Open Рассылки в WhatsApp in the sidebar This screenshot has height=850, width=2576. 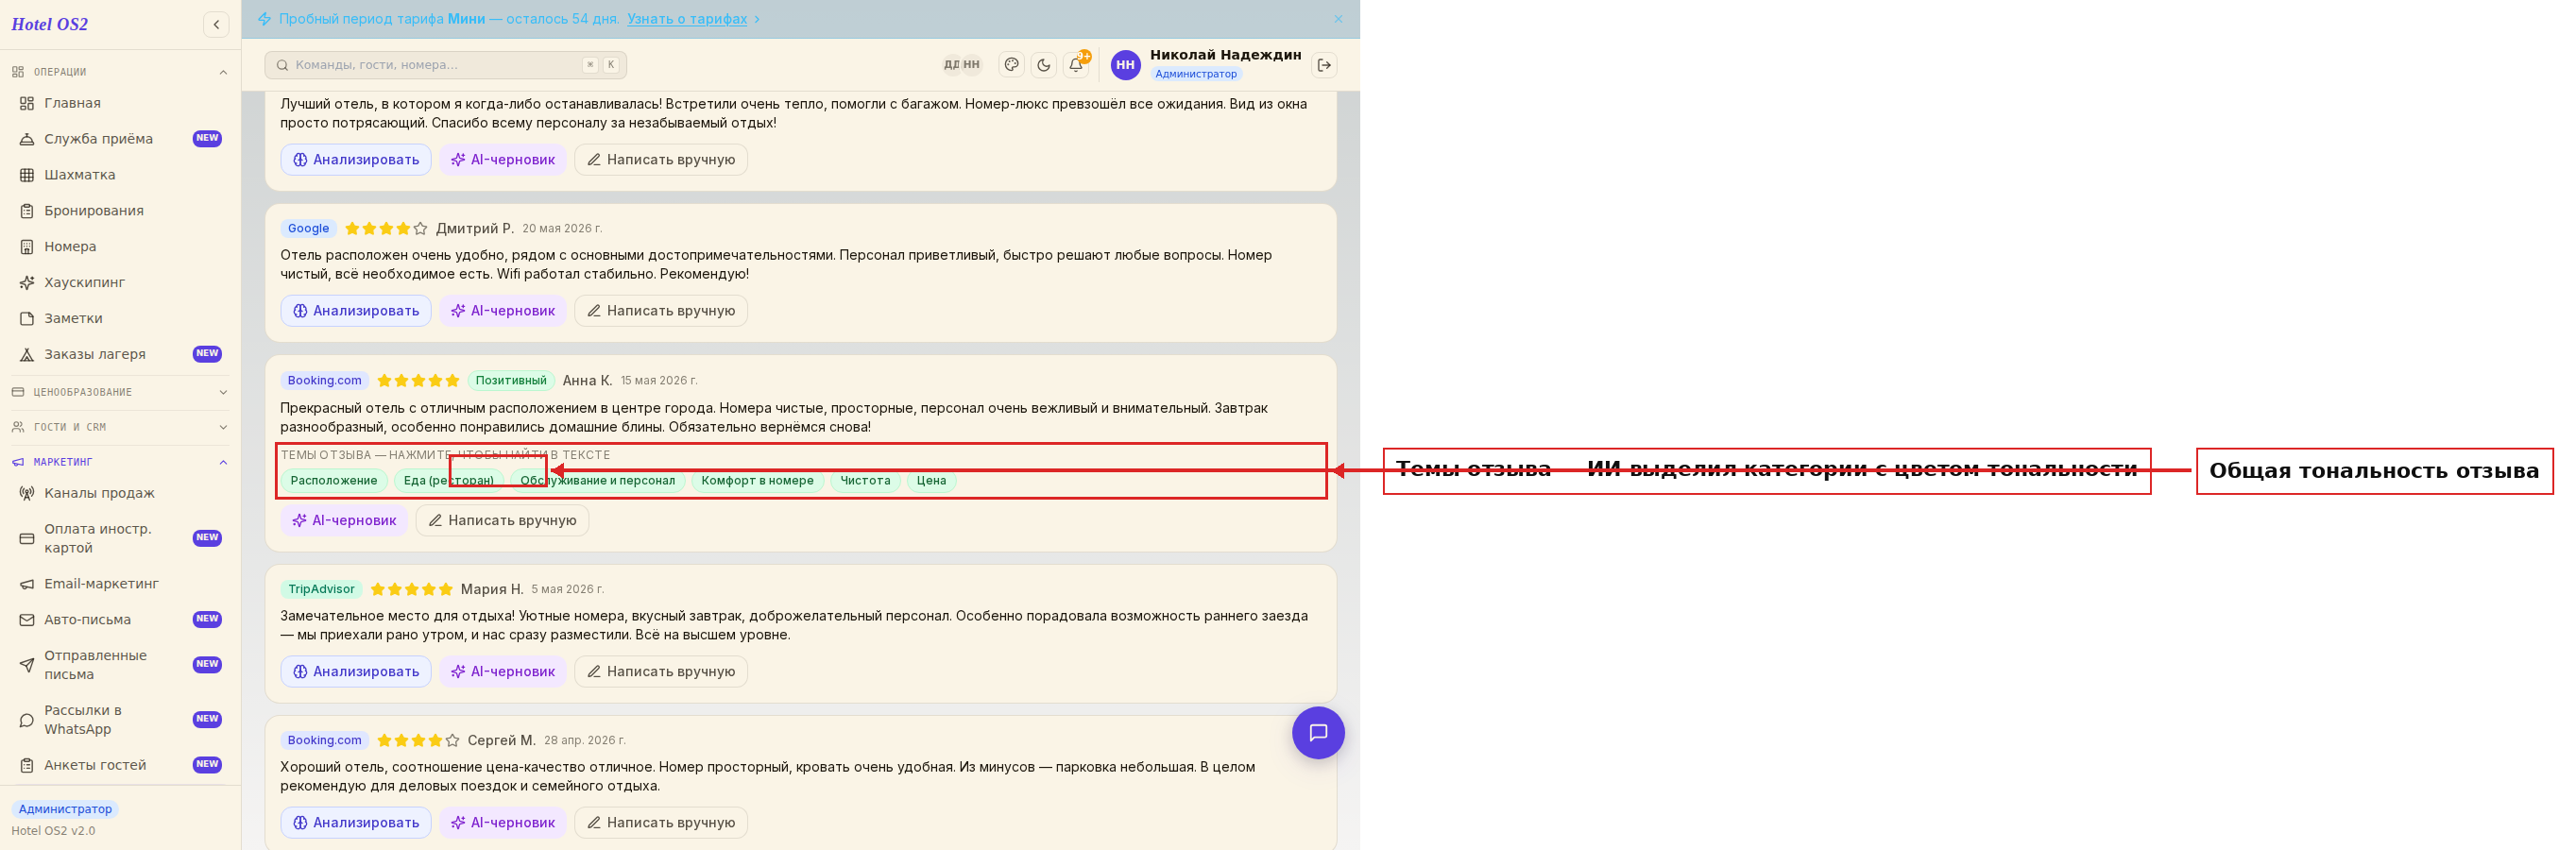point(120,720)
